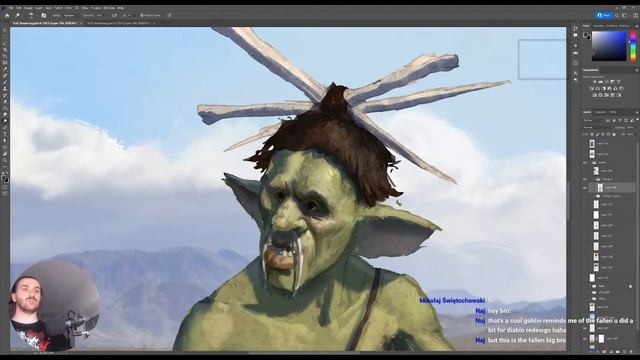The height and width of the screenshot is (360, 640).
Task: Select the Hand tool
Action: (x=5, y=154)
